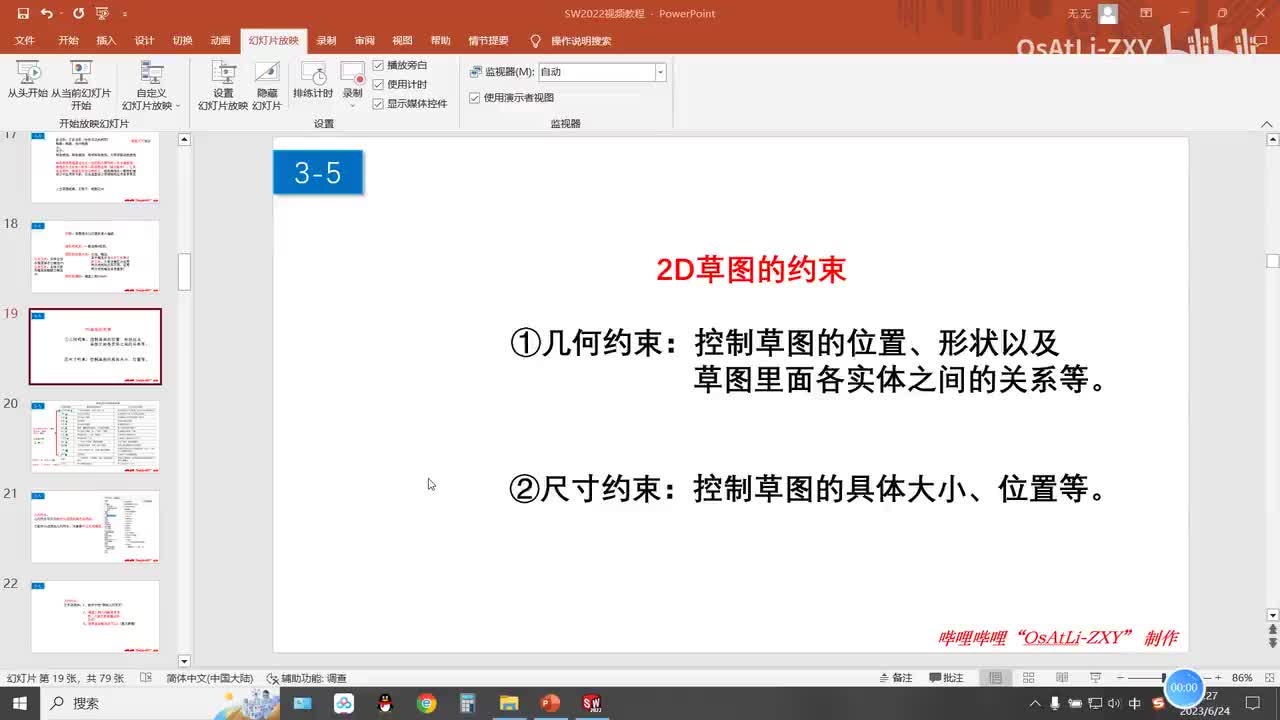Click the main pane scroll-down arrow

click(1272, 615)
